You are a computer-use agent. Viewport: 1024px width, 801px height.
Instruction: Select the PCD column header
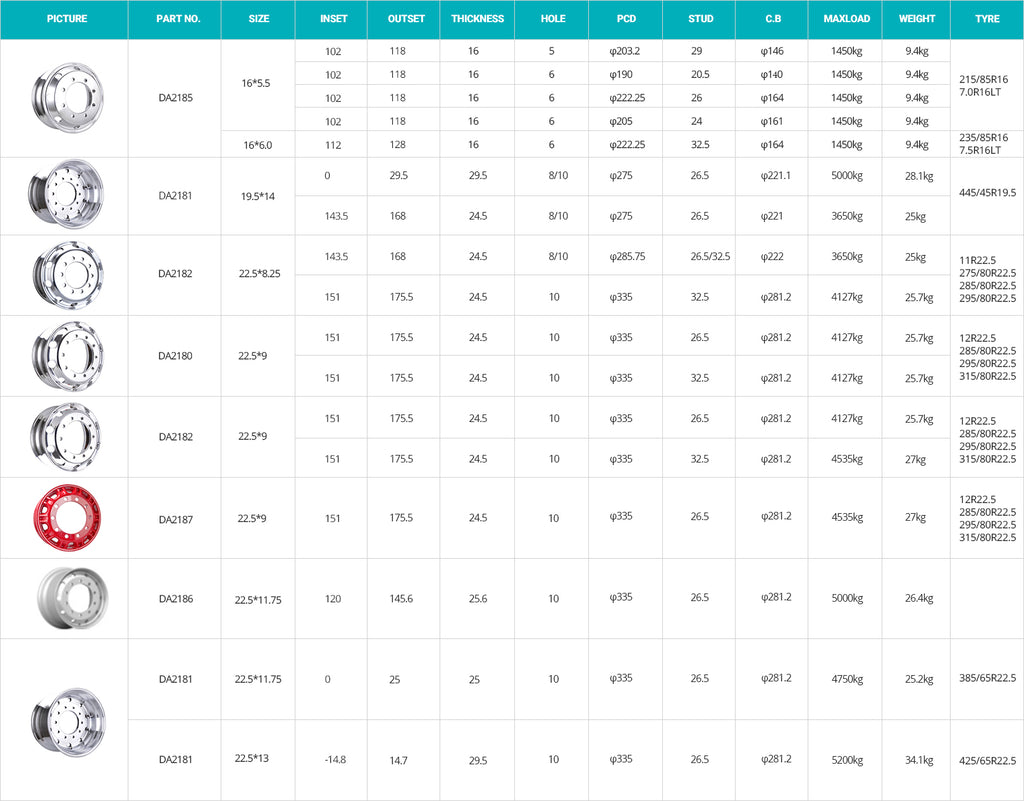[626, 19]
